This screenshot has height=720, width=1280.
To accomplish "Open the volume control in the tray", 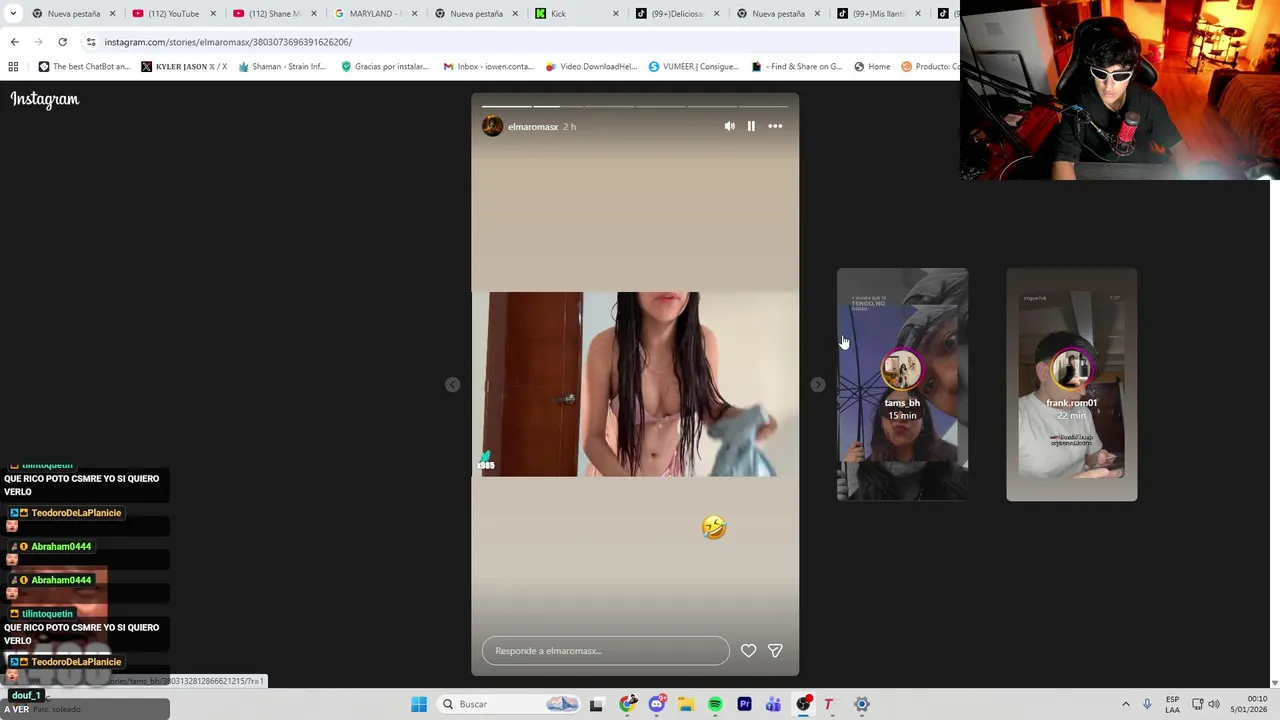I will click(1214, 704).
